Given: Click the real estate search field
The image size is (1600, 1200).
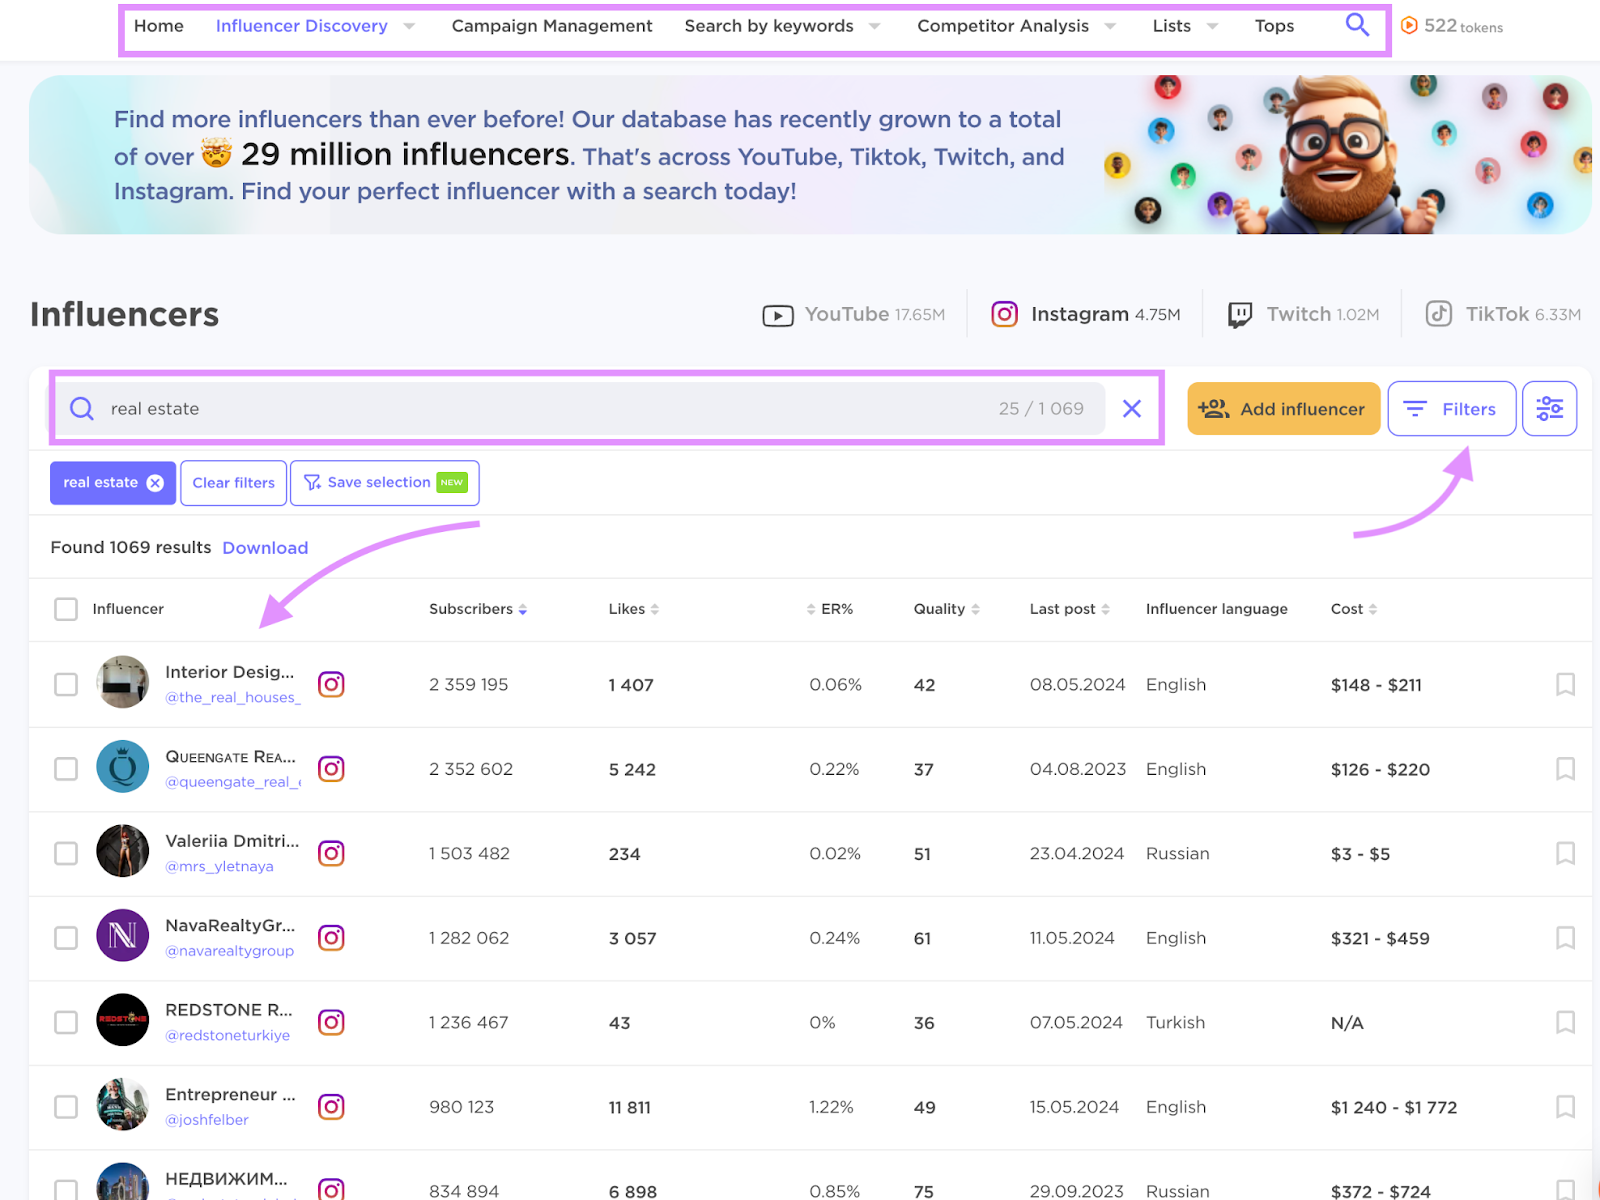Looking at the screenshot, I should [580, 408].
